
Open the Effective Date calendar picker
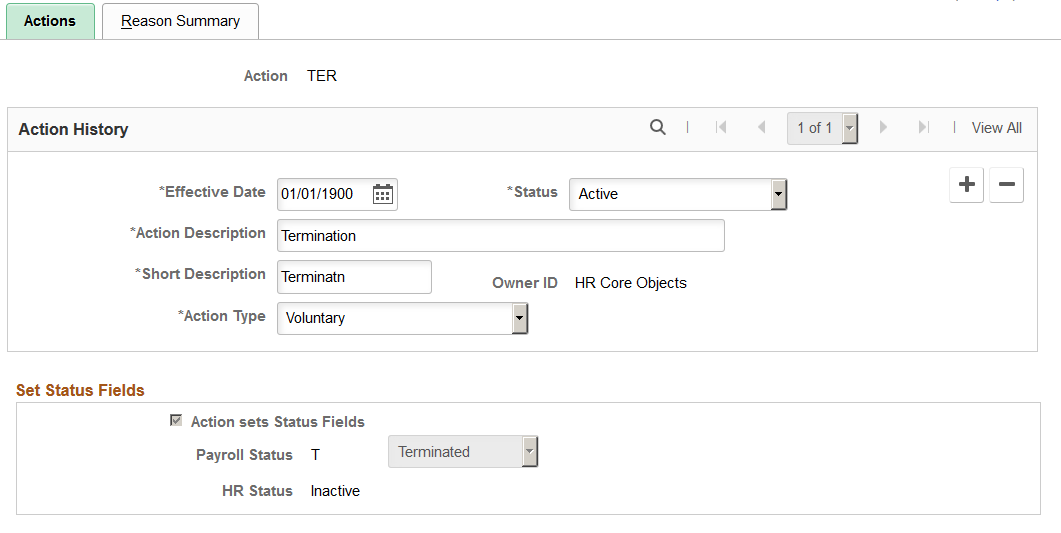tap(383, 194)
